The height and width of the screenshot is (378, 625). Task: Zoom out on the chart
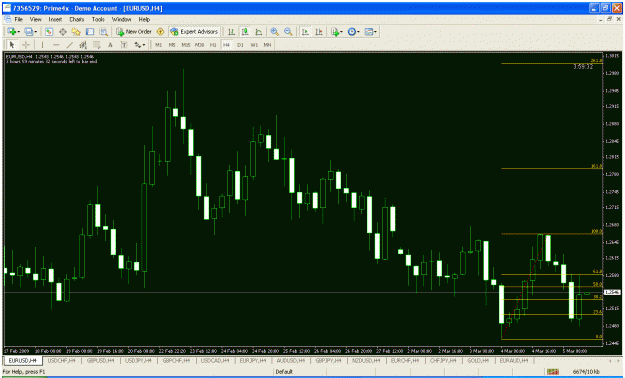(x=288, y=32)
